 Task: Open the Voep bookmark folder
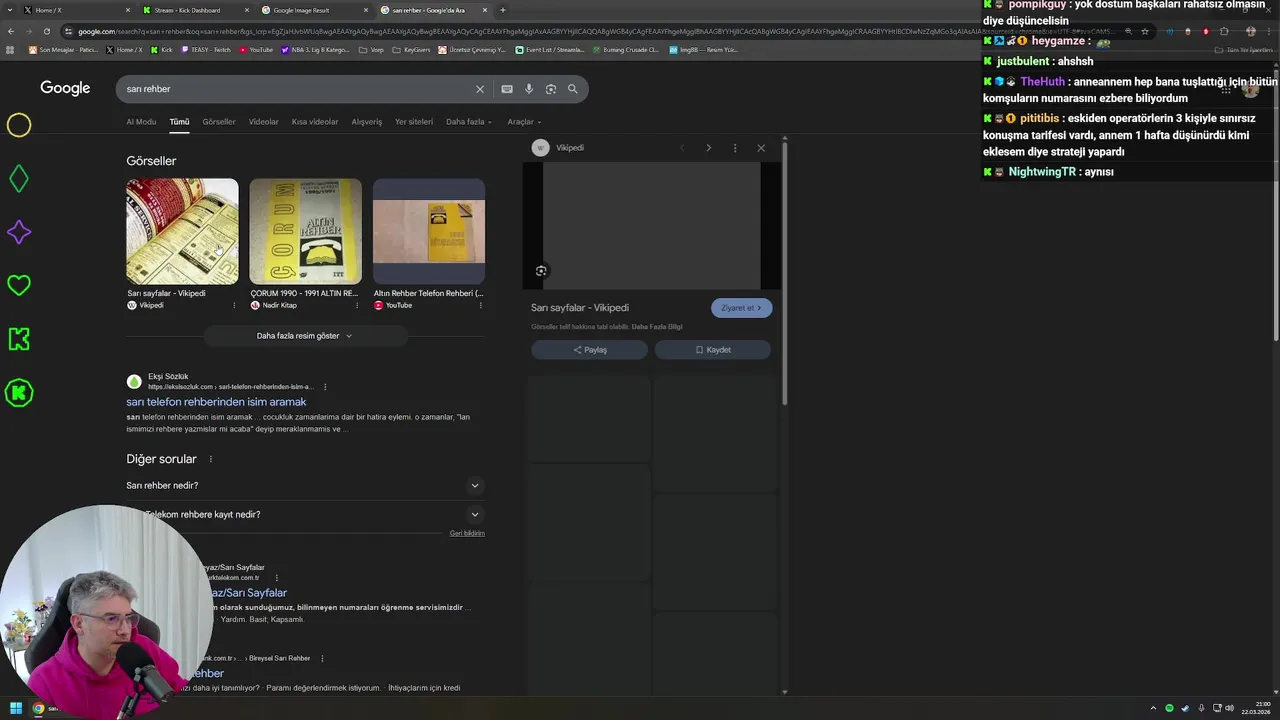372,49
